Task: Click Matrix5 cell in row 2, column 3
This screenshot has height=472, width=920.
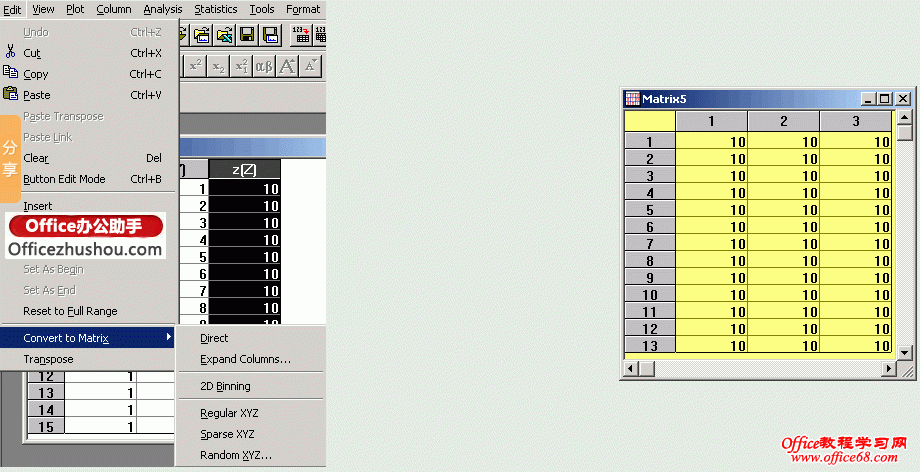Action: point(855,159)
